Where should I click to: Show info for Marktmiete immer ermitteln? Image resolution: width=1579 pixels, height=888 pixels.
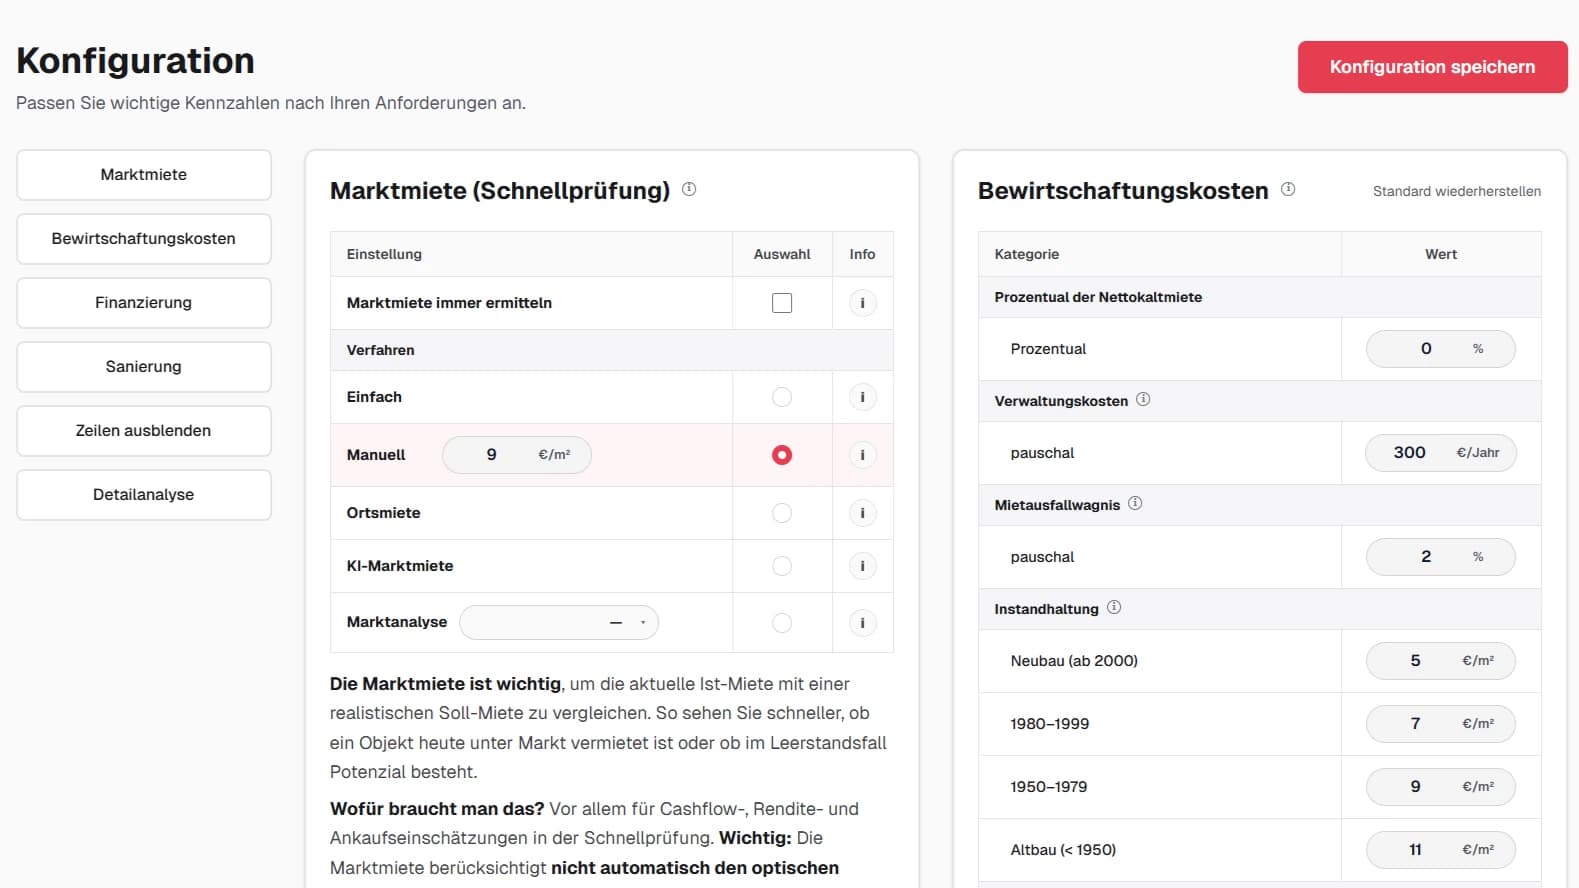coord(862,303)
